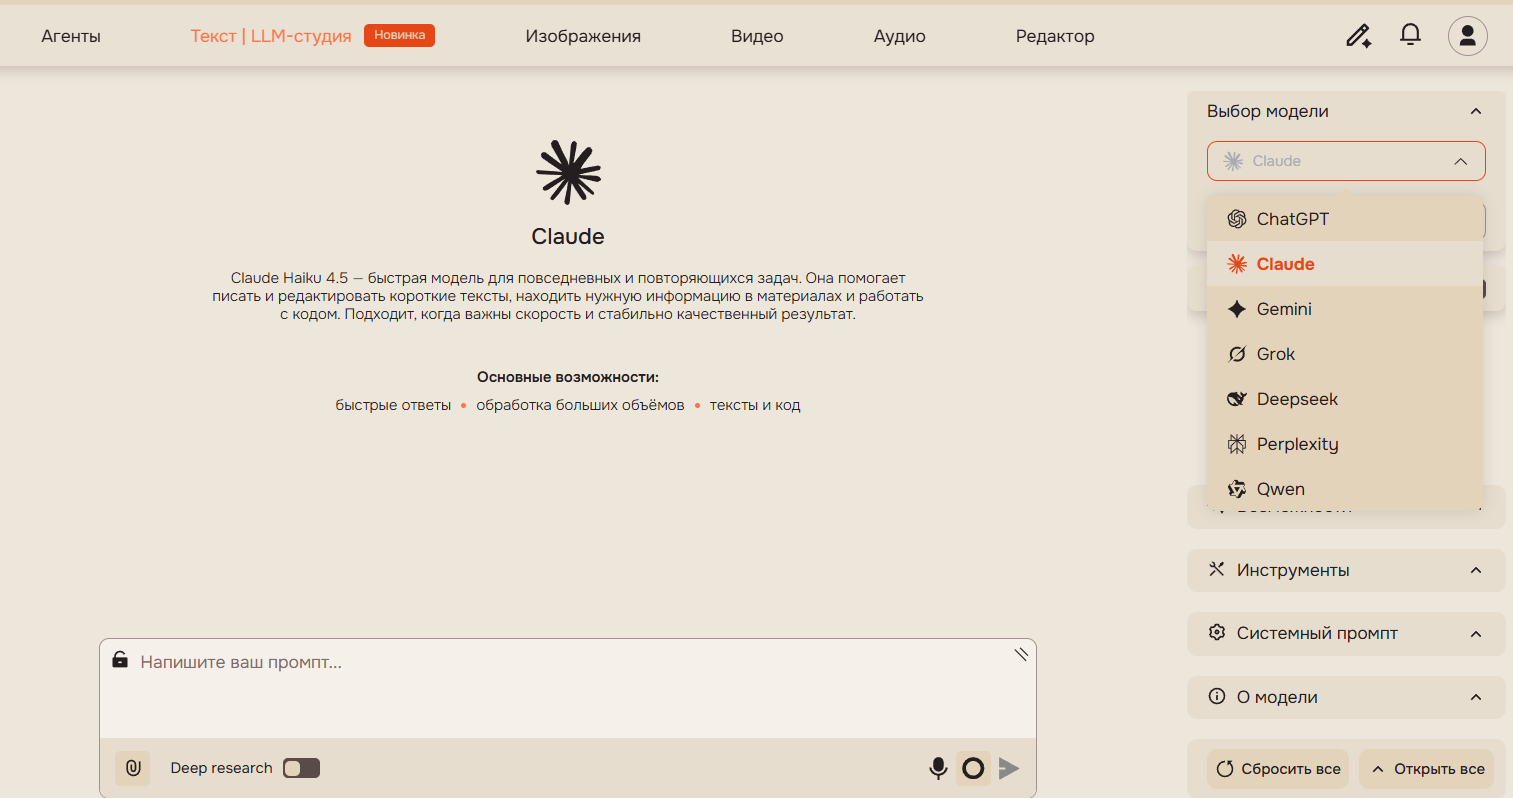Select Qwen from the model list

1344,489
